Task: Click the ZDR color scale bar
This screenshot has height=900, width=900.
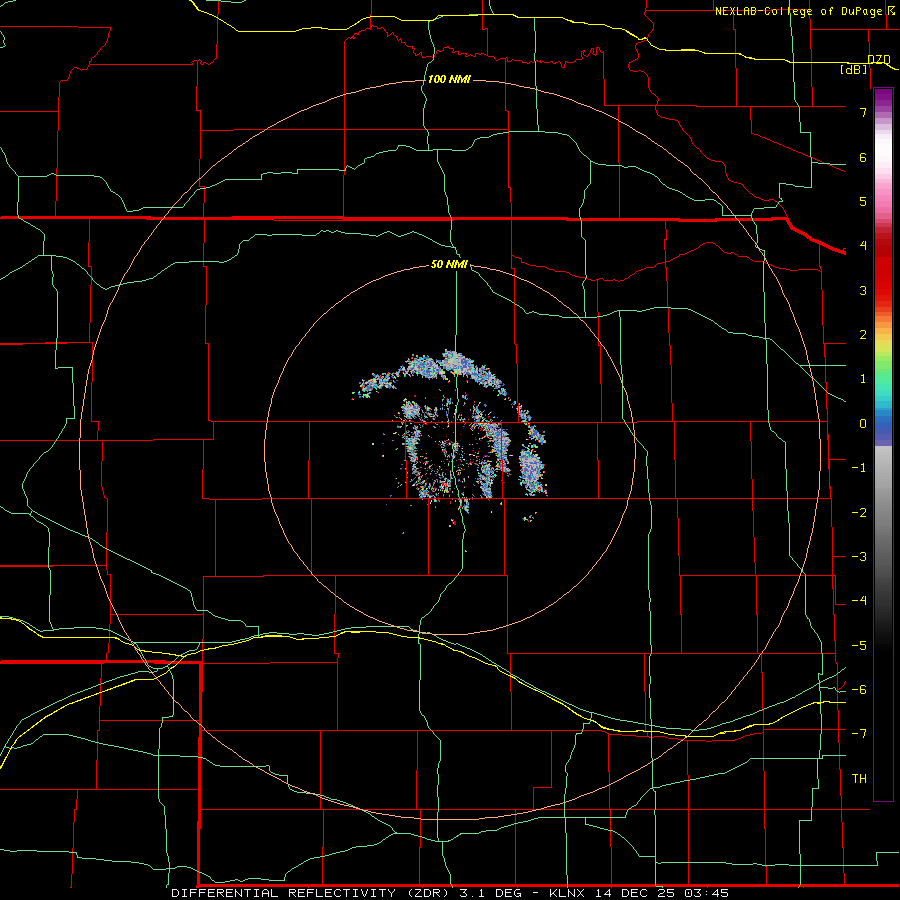Action: 883,444
